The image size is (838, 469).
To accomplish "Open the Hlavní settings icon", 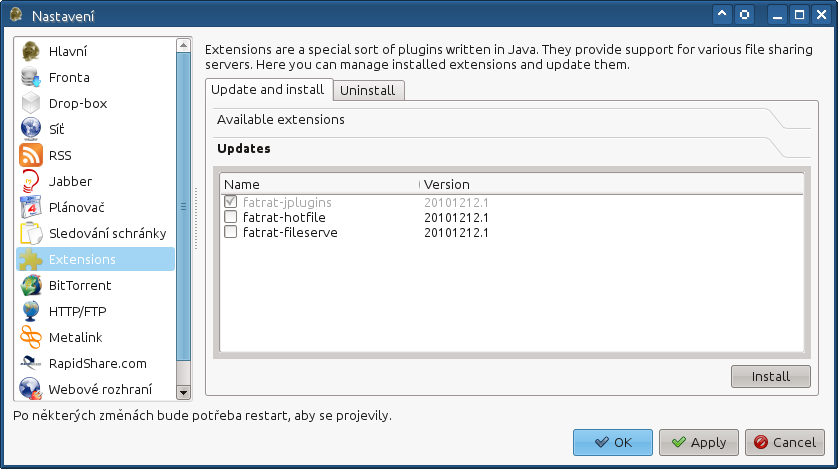I will [31, 51].
